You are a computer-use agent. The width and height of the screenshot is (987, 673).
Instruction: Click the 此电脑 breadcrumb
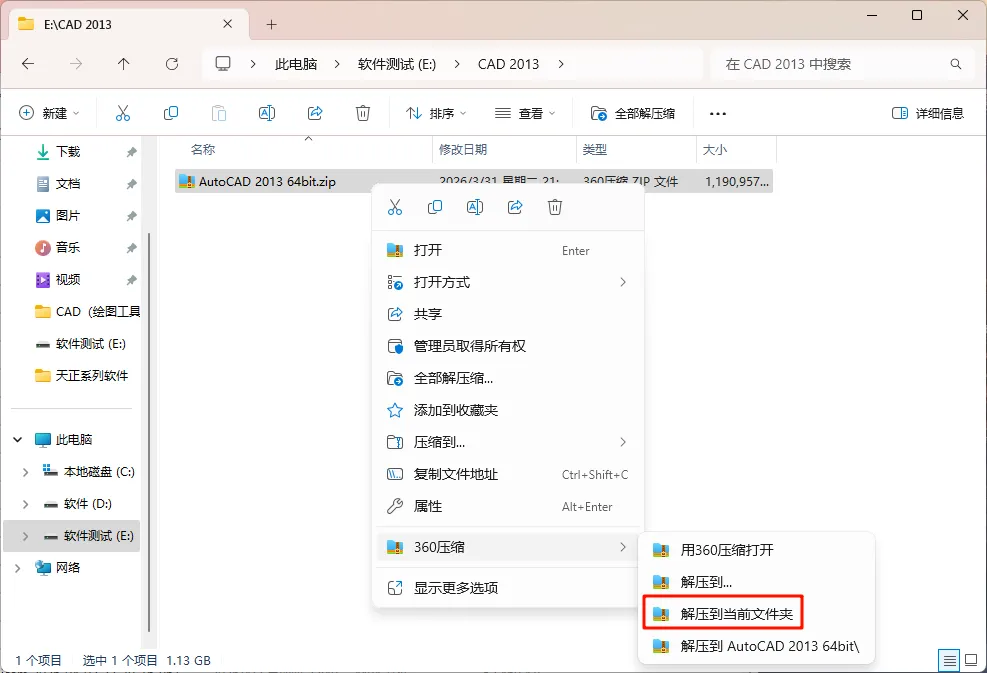point(296,64)
